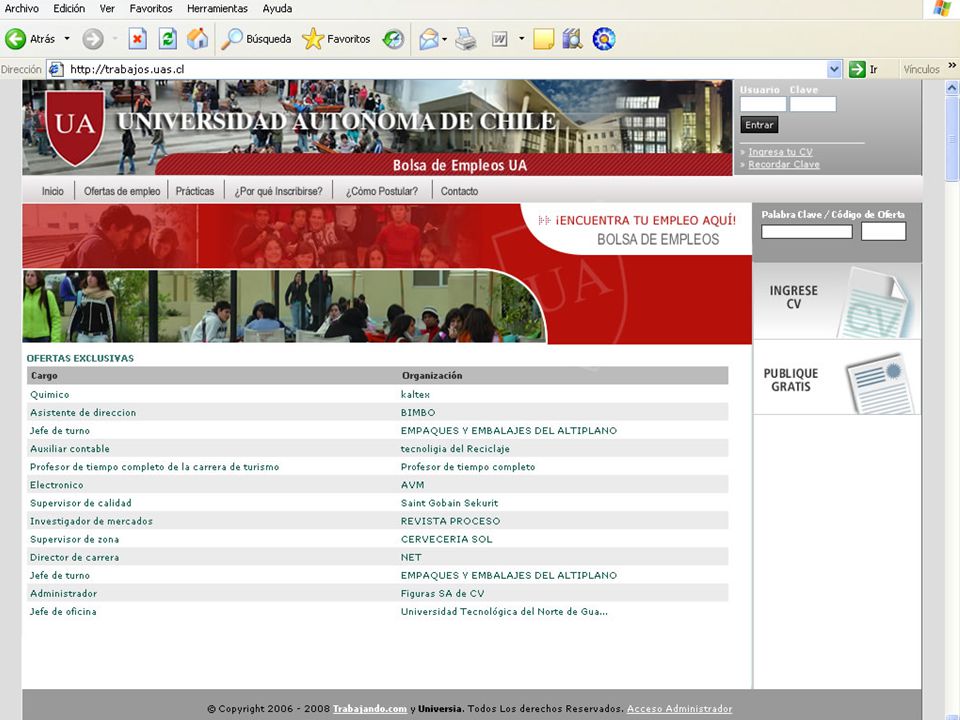Focus the Palabra Clave search field

[806, 231]
